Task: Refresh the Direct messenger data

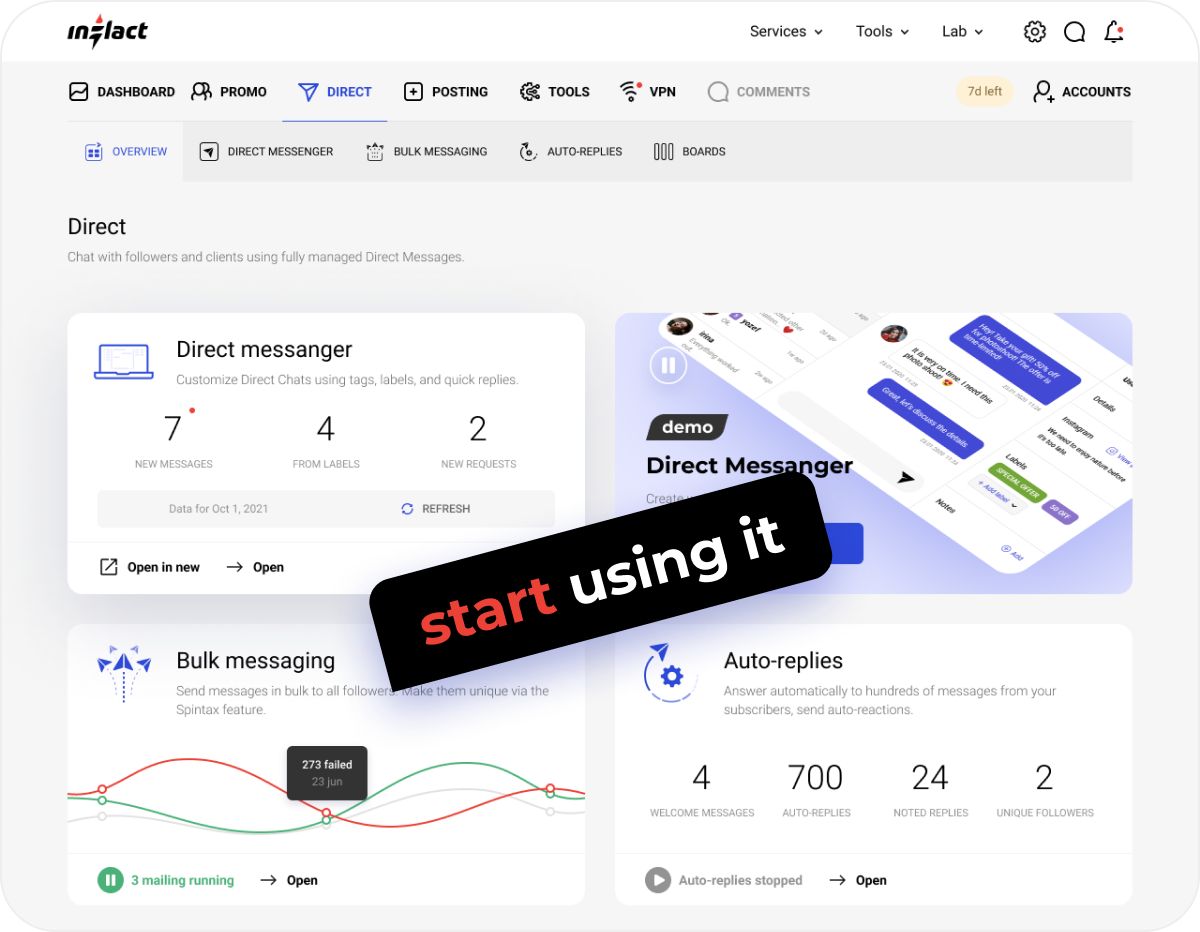Action: tap(435, 509)
